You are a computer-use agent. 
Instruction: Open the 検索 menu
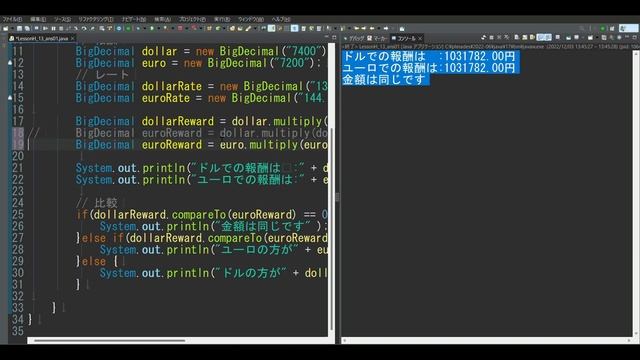click(x=162, y=19)
